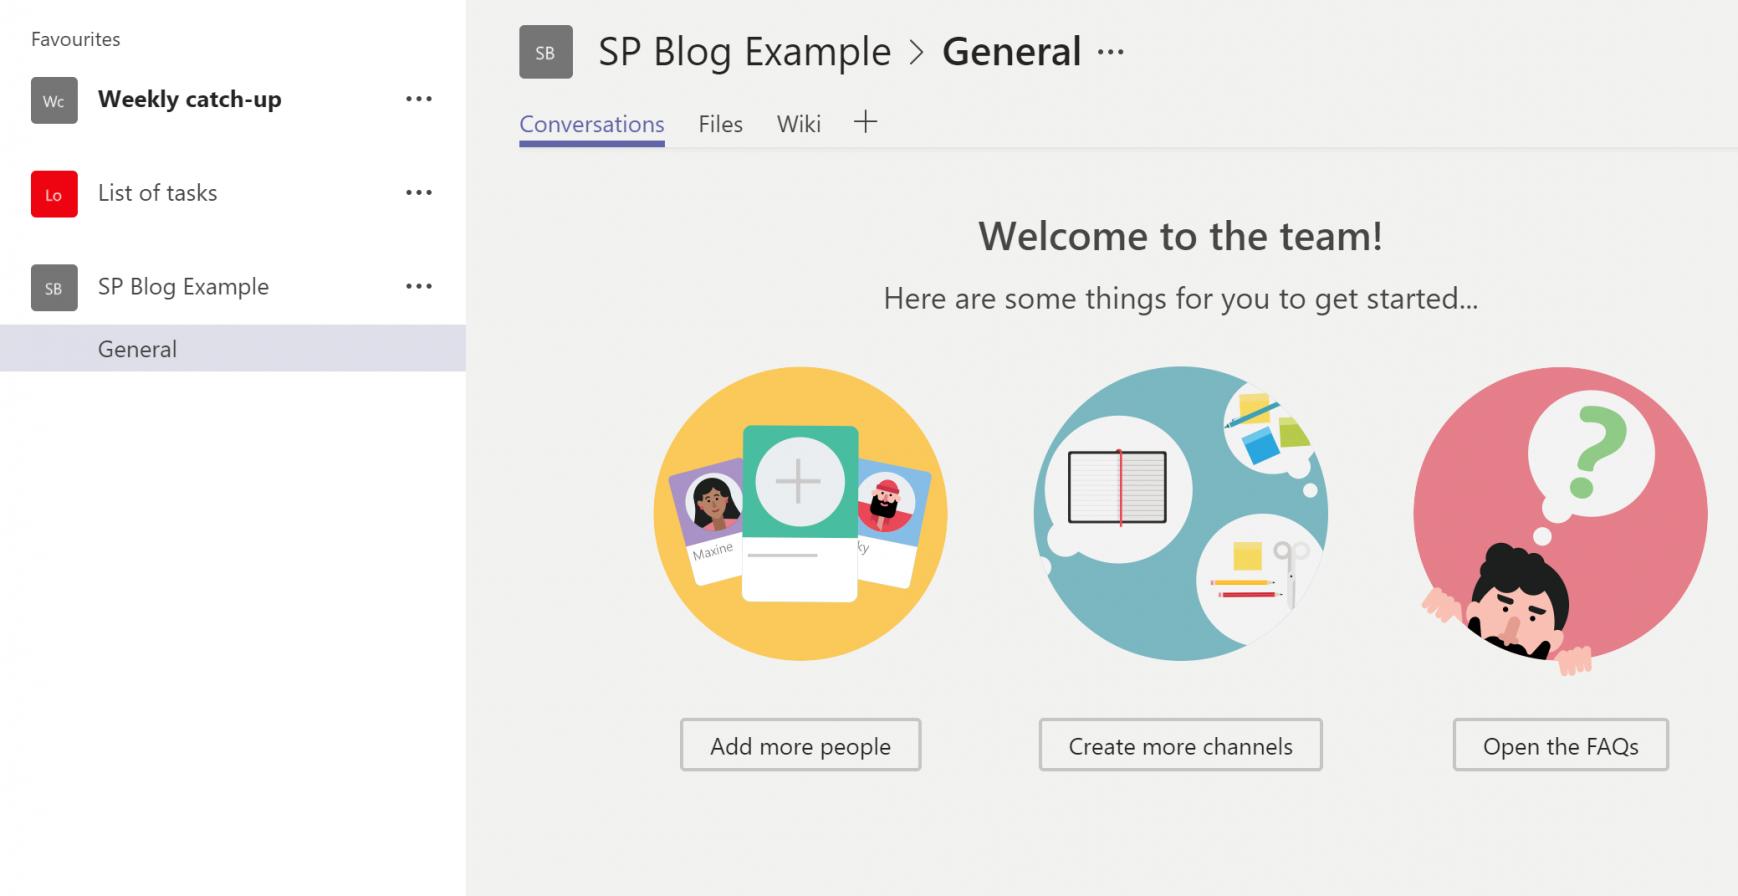Click the Open the FAQs button
Screen dimensions: 1738x896
click(1560, 745)
